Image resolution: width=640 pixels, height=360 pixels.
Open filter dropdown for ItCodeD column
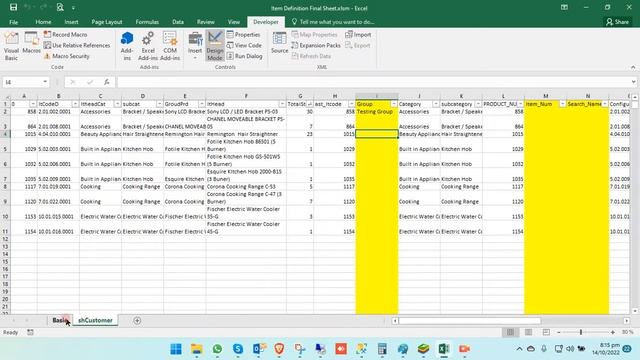pyautogui.click(x=75, y=104)
